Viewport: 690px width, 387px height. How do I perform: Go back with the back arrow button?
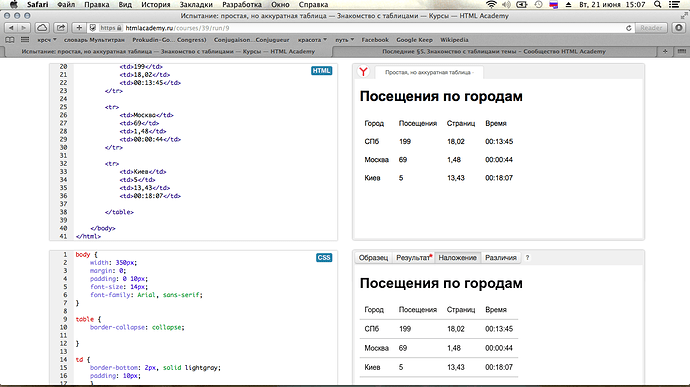coord(11,28)
